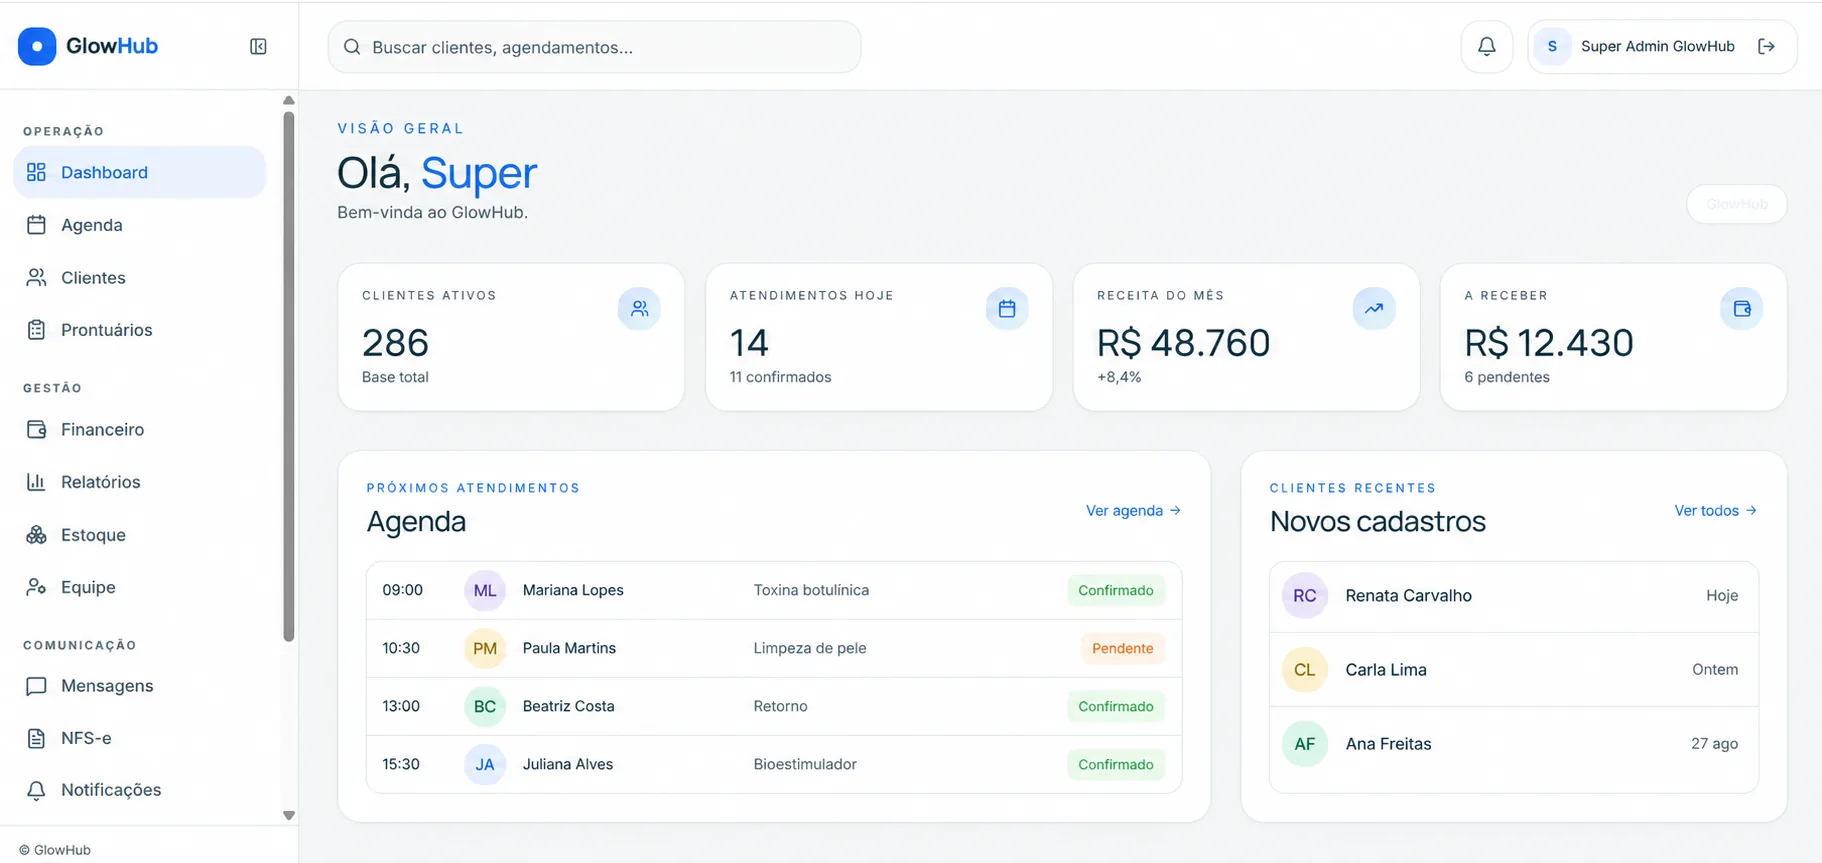
Task: Click the logout icon beside Super Admin GlowHub
Action: 1766,46
